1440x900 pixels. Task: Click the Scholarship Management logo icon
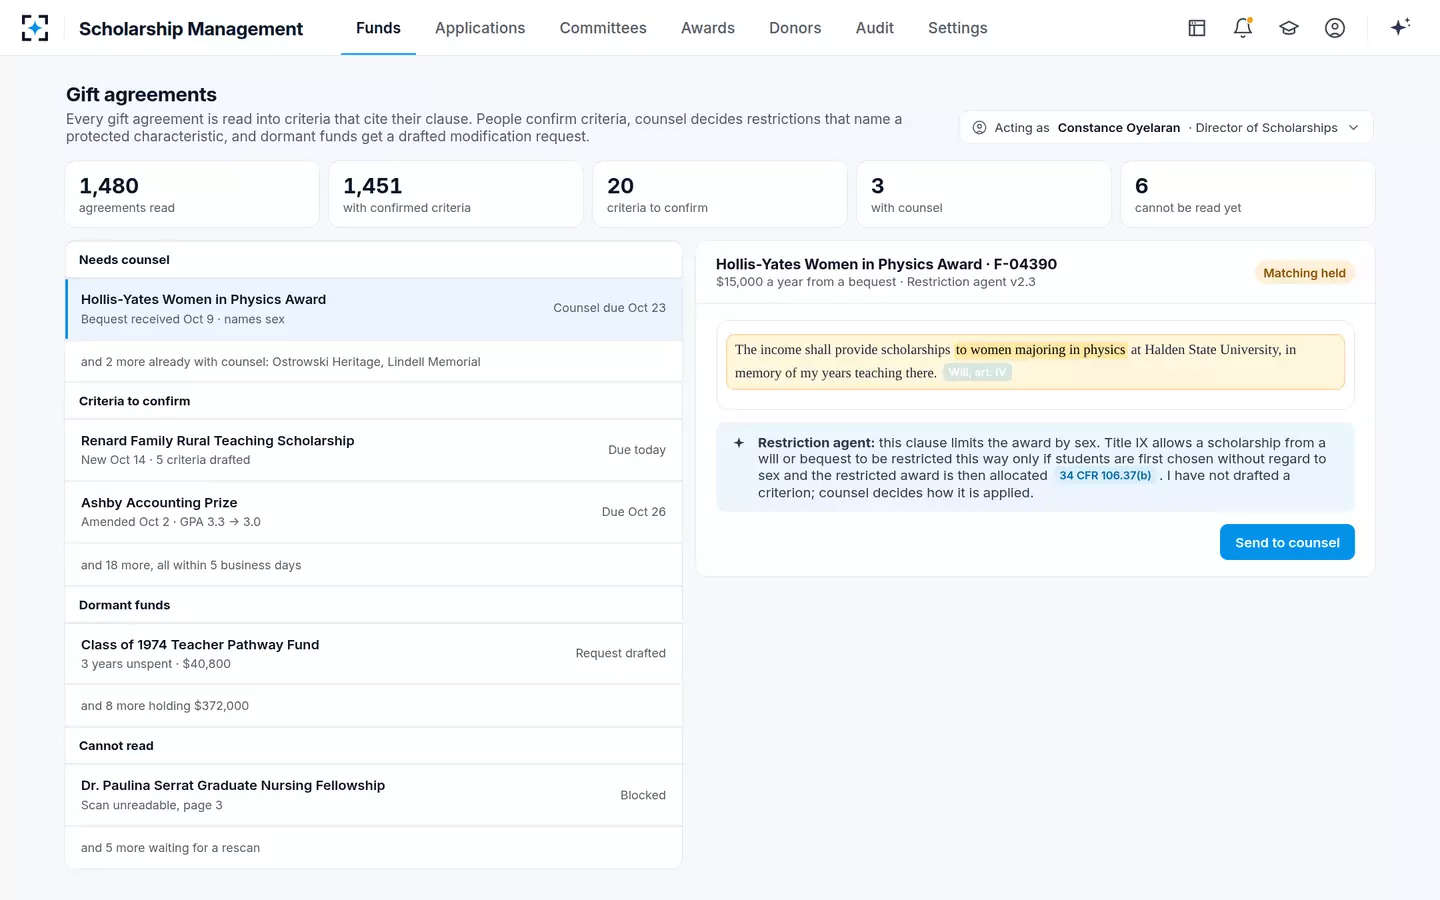click(35, 28)
